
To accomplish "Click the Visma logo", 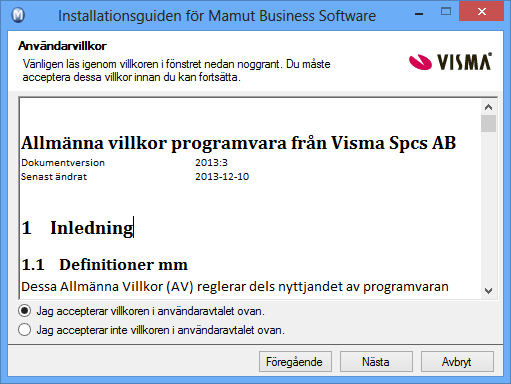I will click(450, 62).
